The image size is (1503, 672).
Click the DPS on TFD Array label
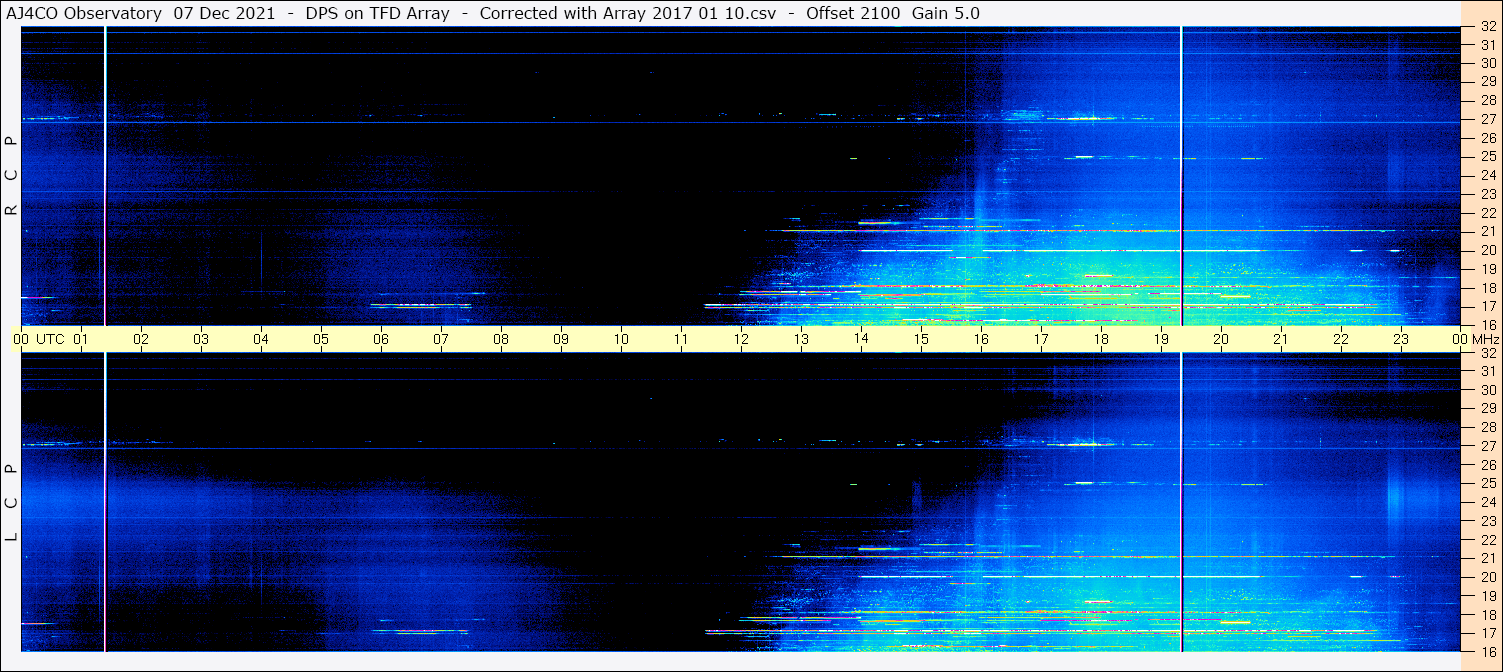377,13
